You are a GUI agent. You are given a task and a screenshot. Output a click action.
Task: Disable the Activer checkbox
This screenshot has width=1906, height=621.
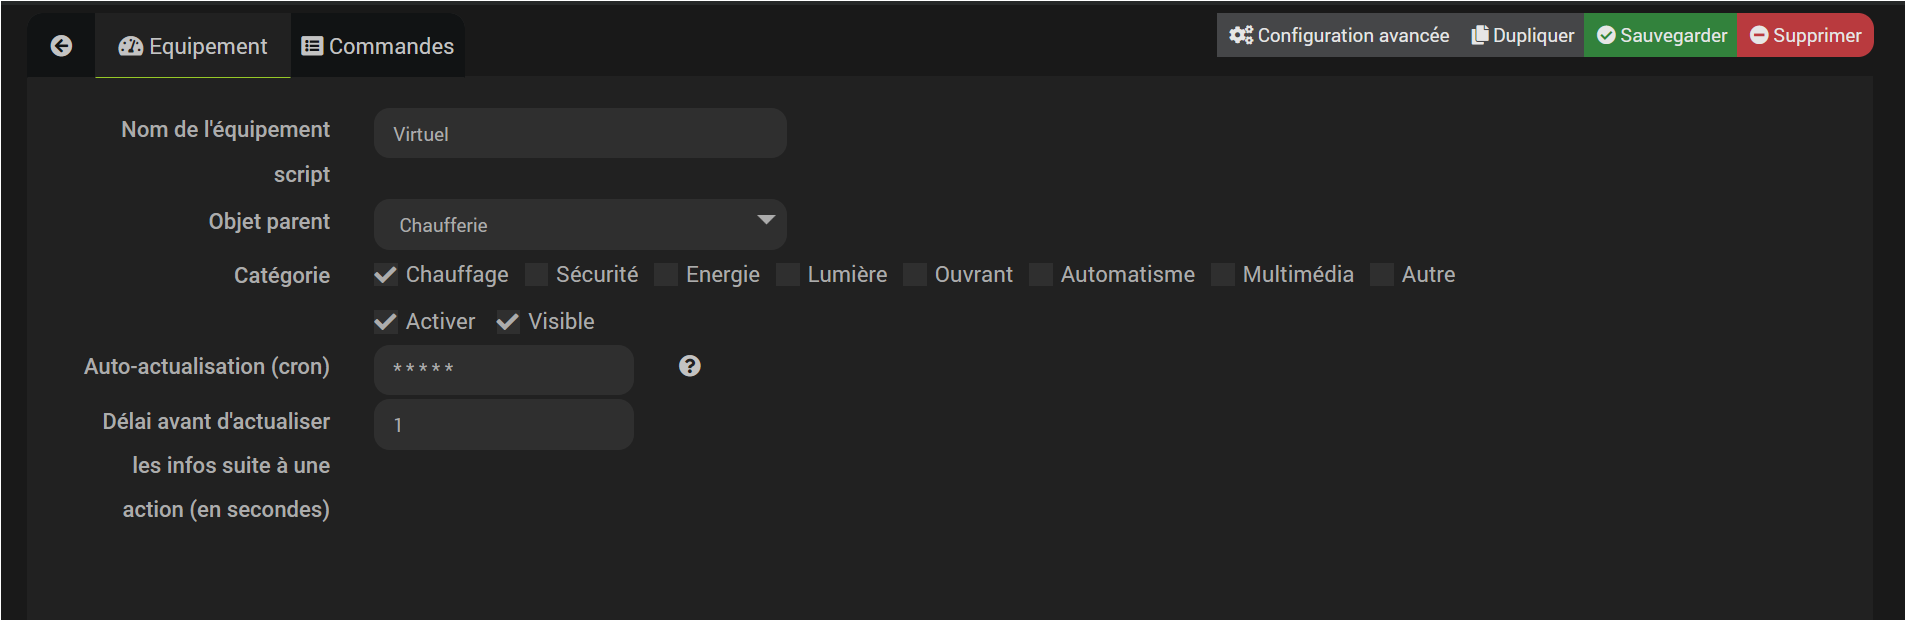pos(386,322)
